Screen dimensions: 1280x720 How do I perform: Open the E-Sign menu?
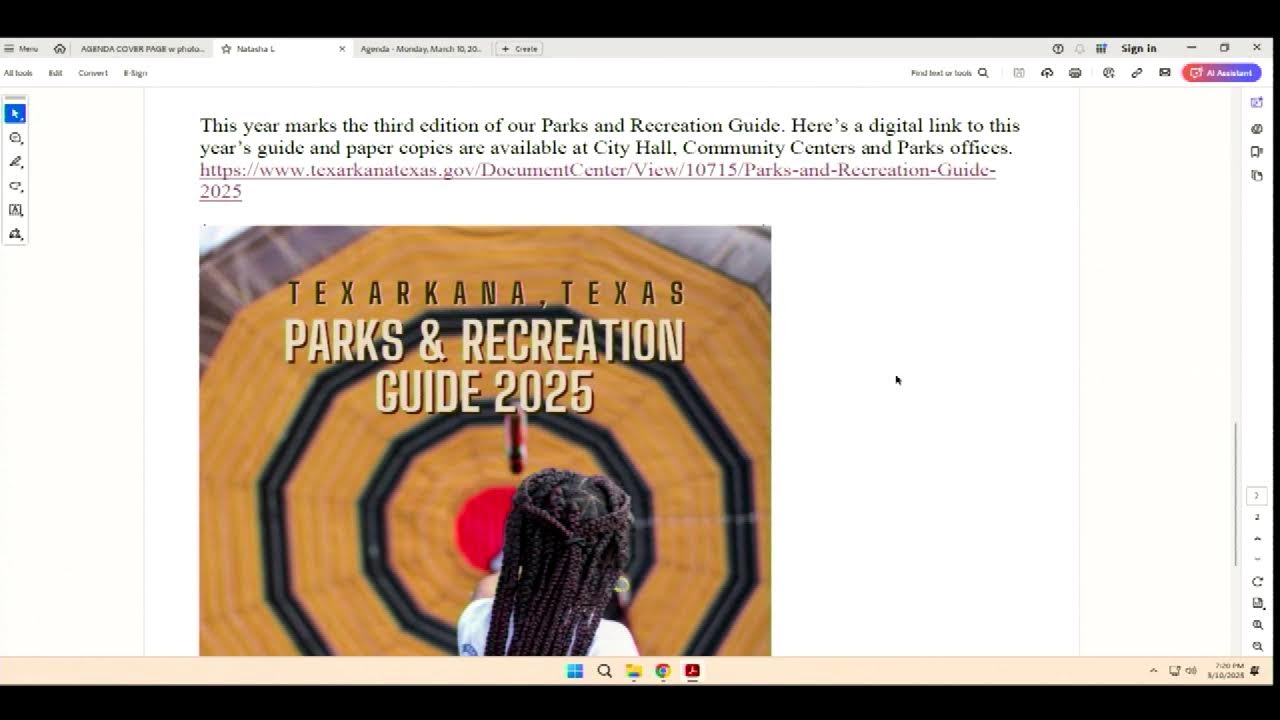pos(135,73)
